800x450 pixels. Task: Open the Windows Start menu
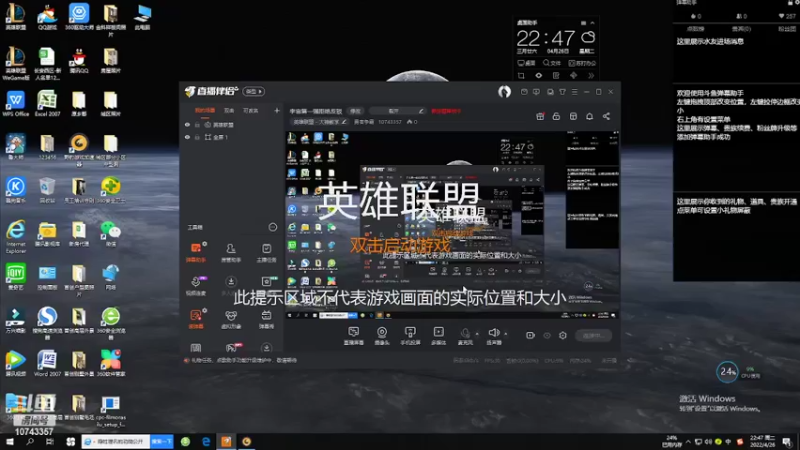pyautogui.click(x=10, y=441)
